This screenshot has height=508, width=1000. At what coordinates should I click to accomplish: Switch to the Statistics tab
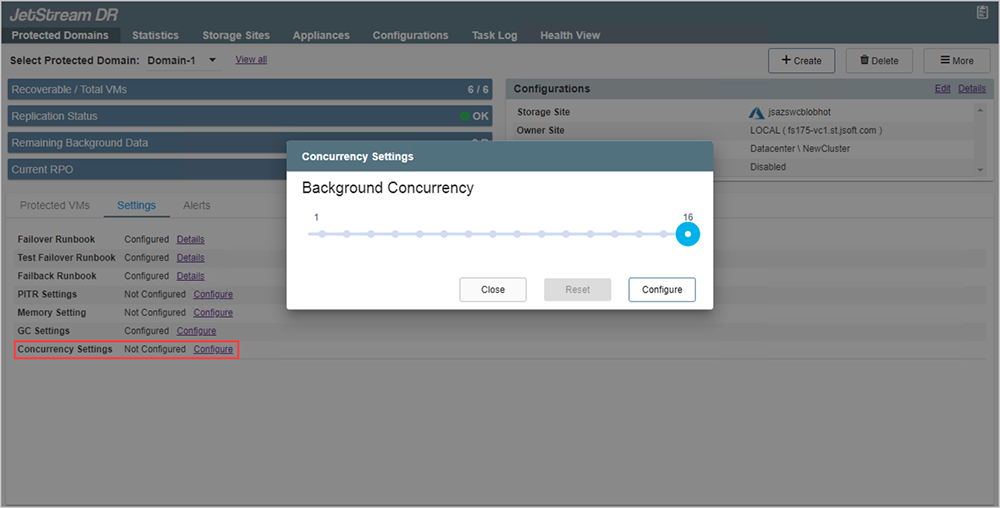click(155, 35)
